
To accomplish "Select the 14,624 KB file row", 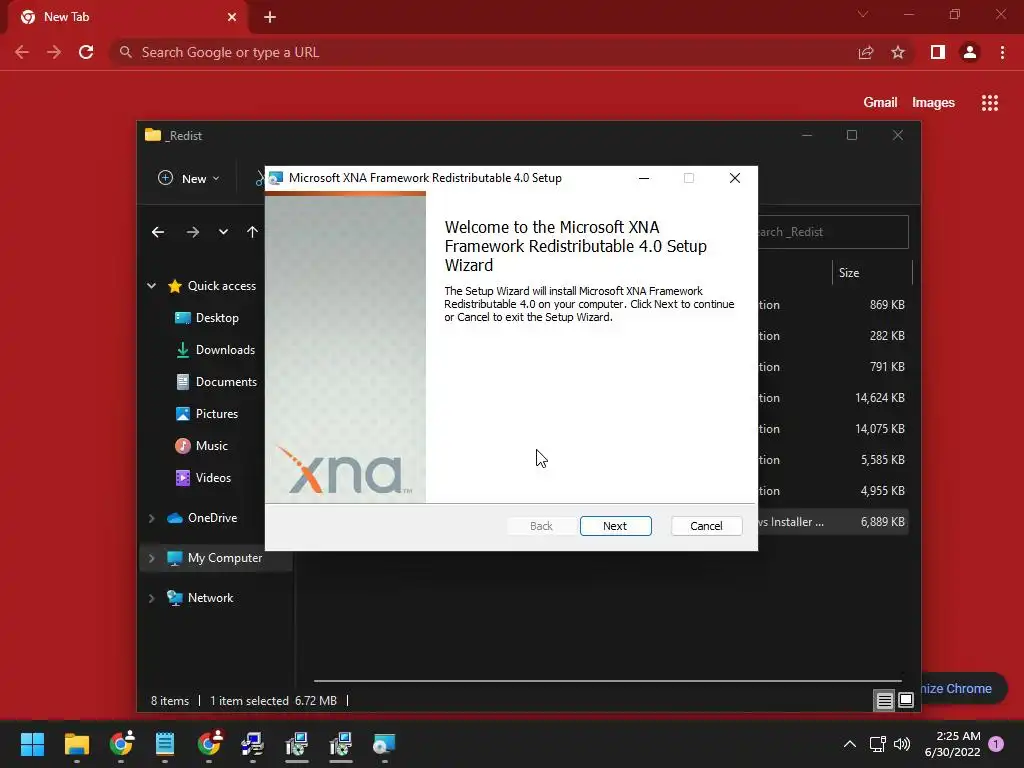I will point(833,398).
